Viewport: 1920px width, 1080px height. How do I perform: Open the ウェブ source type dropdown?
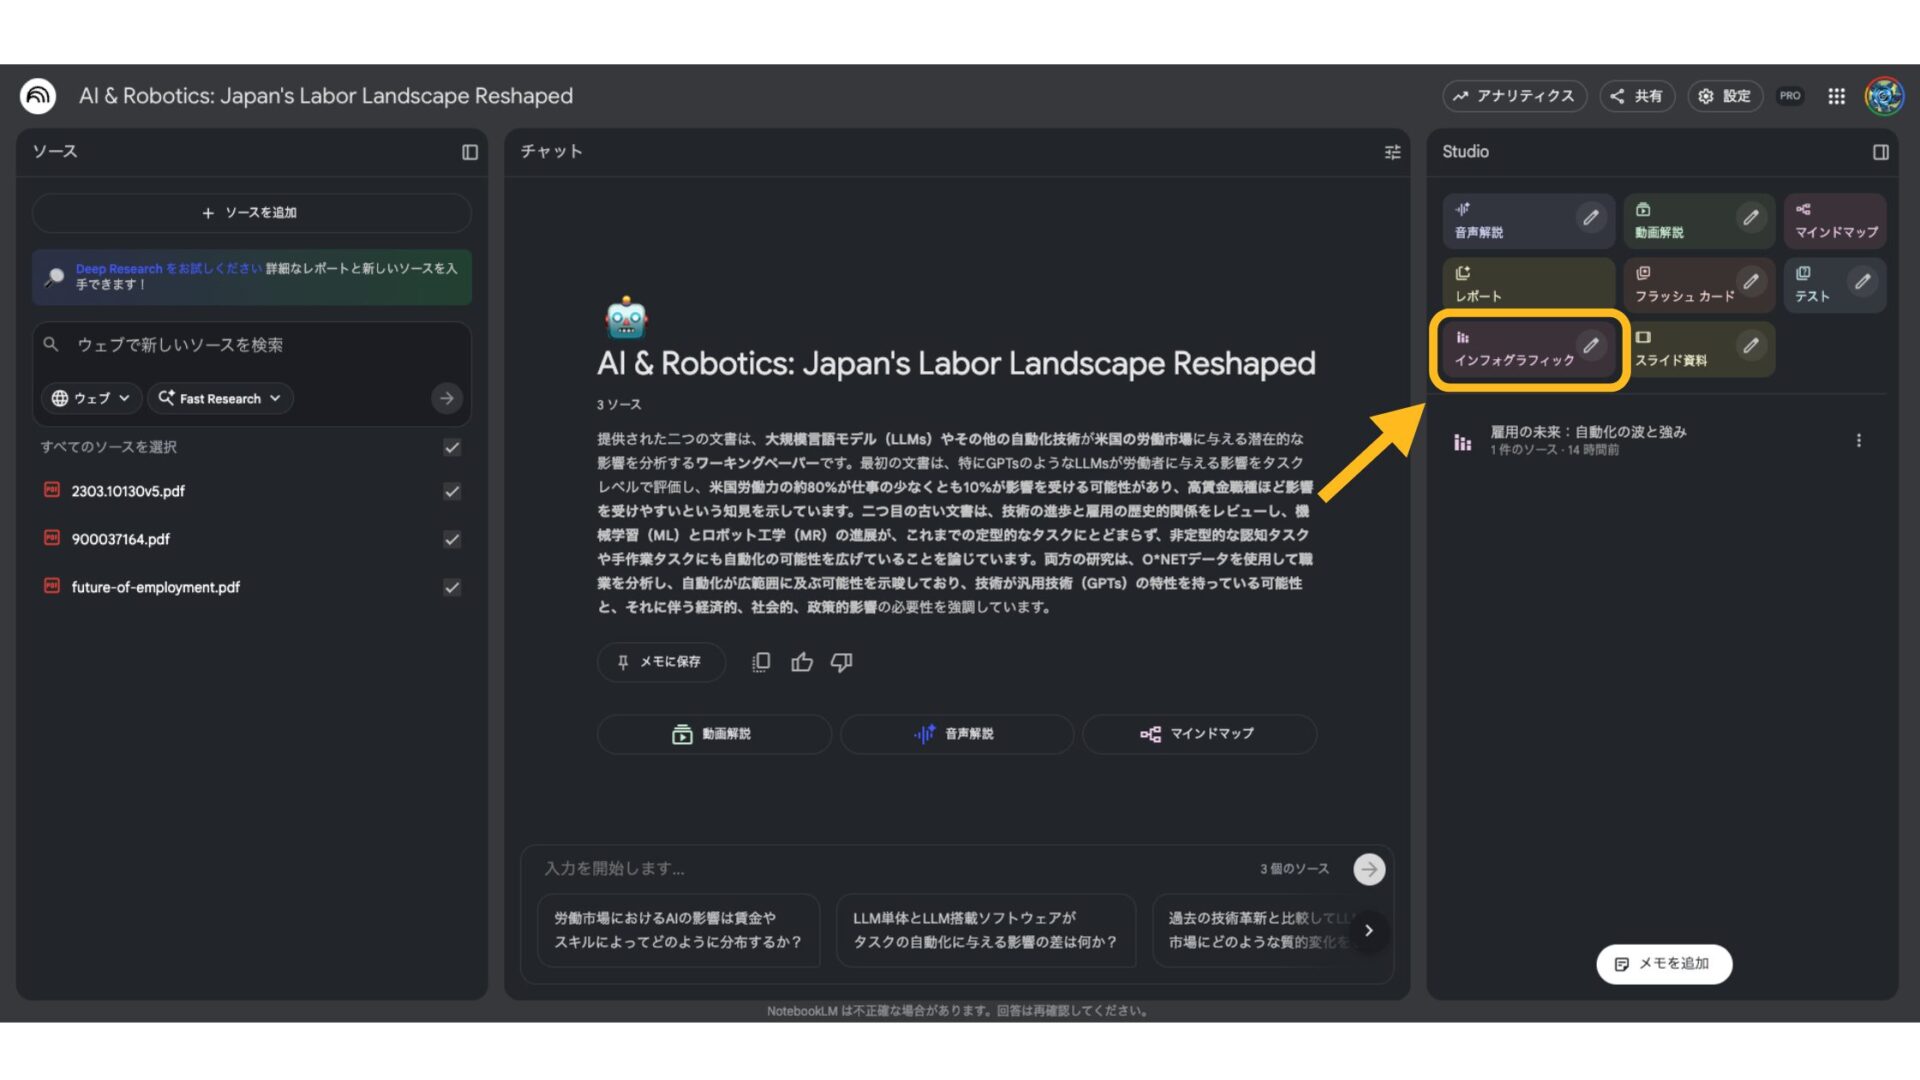[x=90, y=398]
